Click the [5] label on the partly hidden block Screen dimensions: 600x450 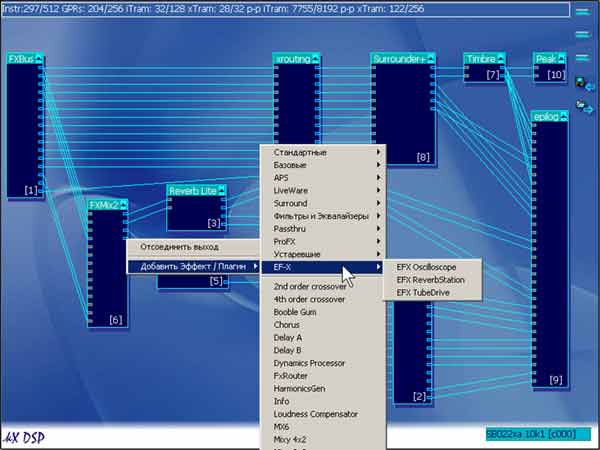[216, 281]
